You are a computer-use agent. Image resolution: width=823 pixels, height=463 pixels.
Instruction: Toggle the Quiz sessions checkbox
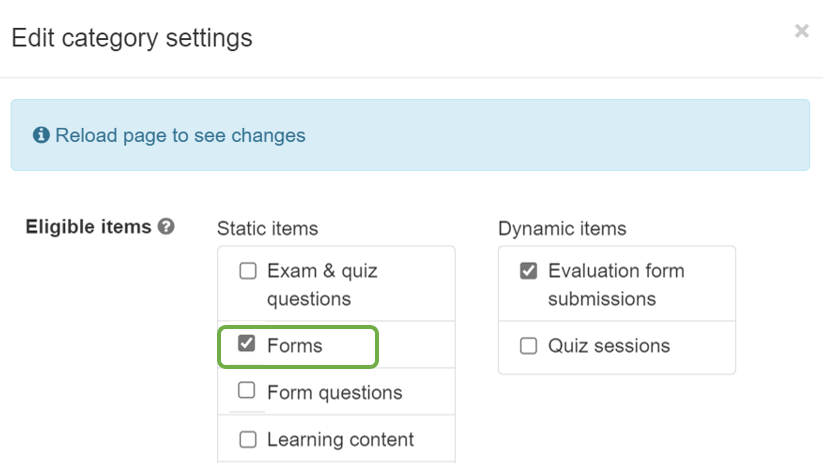(529, 346)
